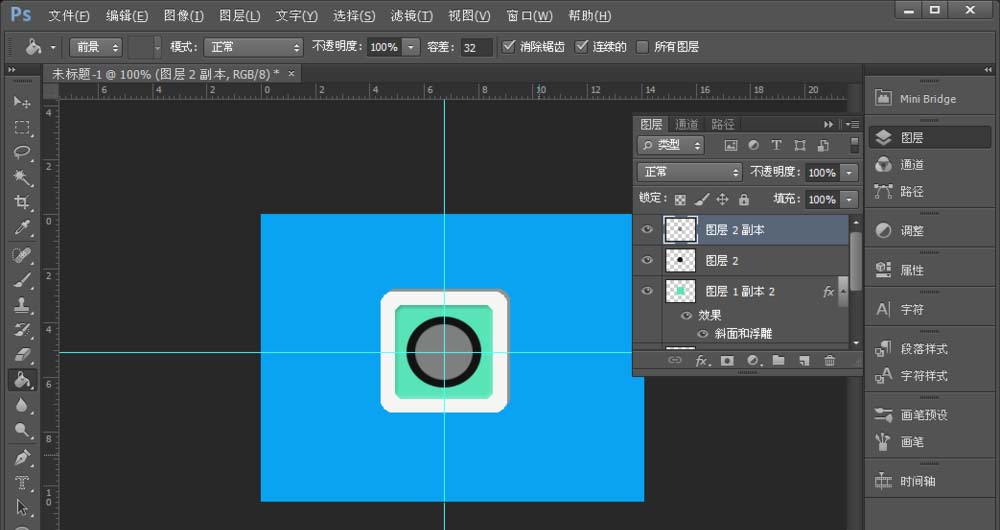The width and height of the screenshot is (1000, 530).
Task: Open the 模式 blend mode dropdown in options bar
Action: [x=253, y=47]
